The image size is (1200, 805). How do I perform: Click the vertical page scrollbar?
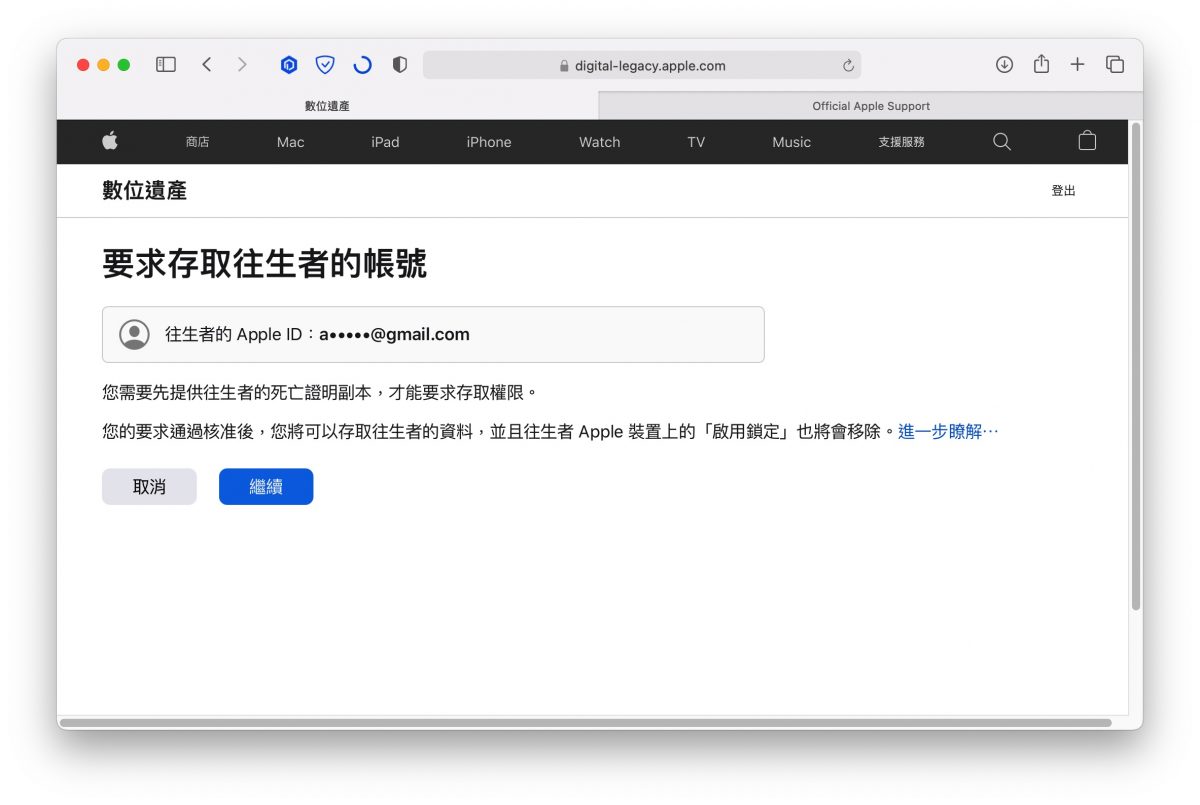pyautogui.click(x=1135, y=368)
